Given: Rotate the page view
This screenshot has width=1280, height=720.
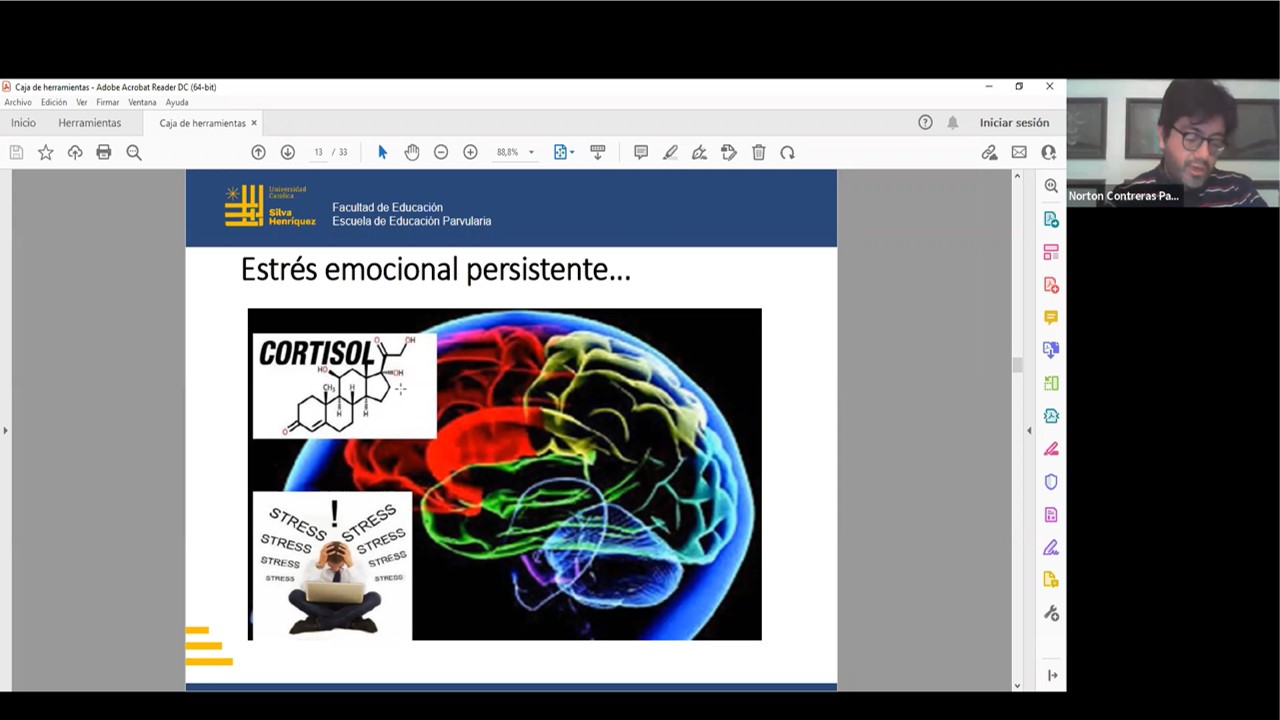Looking at the screenshot, I should tap(788, 152).
